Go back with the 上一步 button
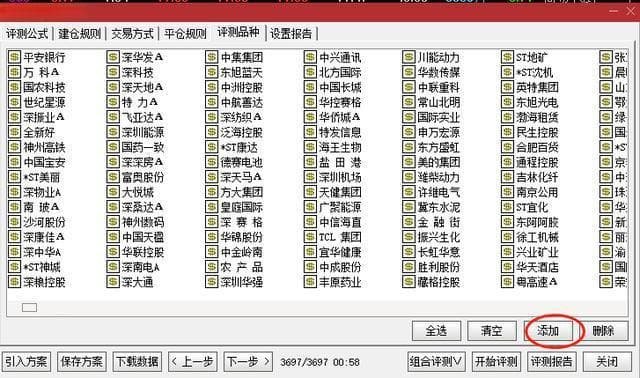 [x=193, y=362]
